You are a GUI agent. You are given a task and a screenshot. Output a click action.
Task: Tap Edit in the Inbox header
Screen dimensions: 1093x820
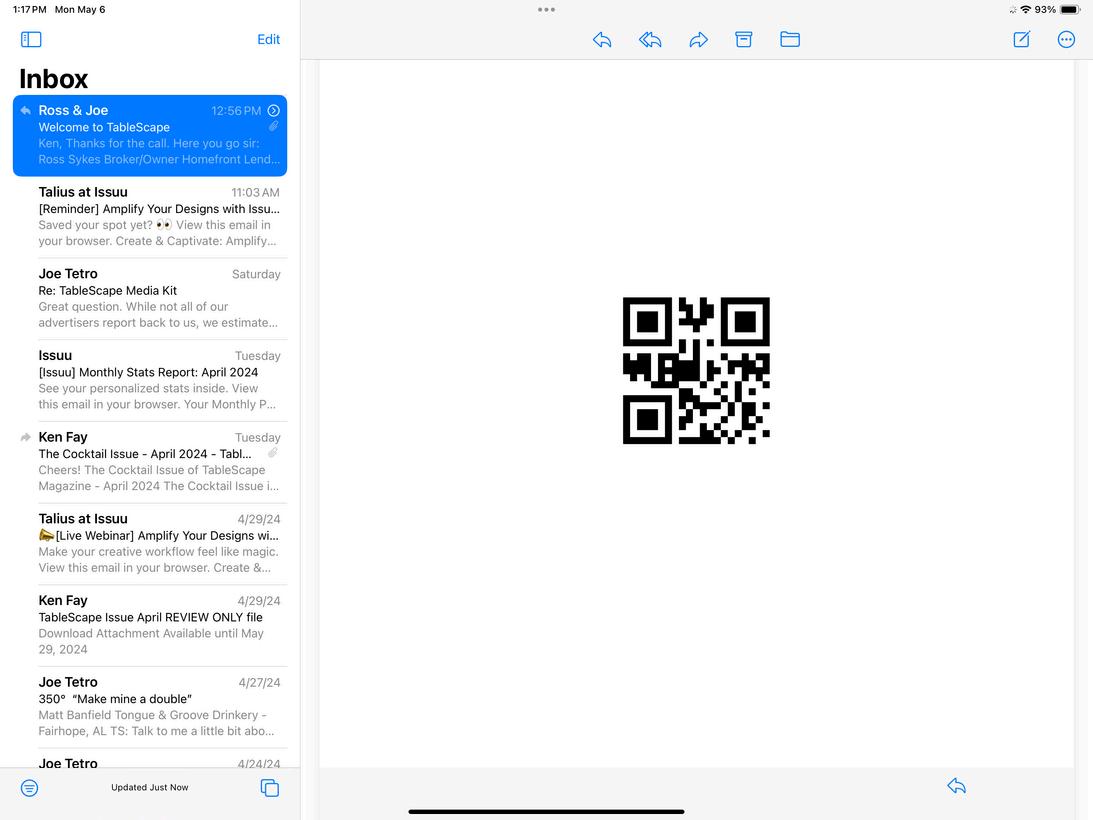pos(268,39)
